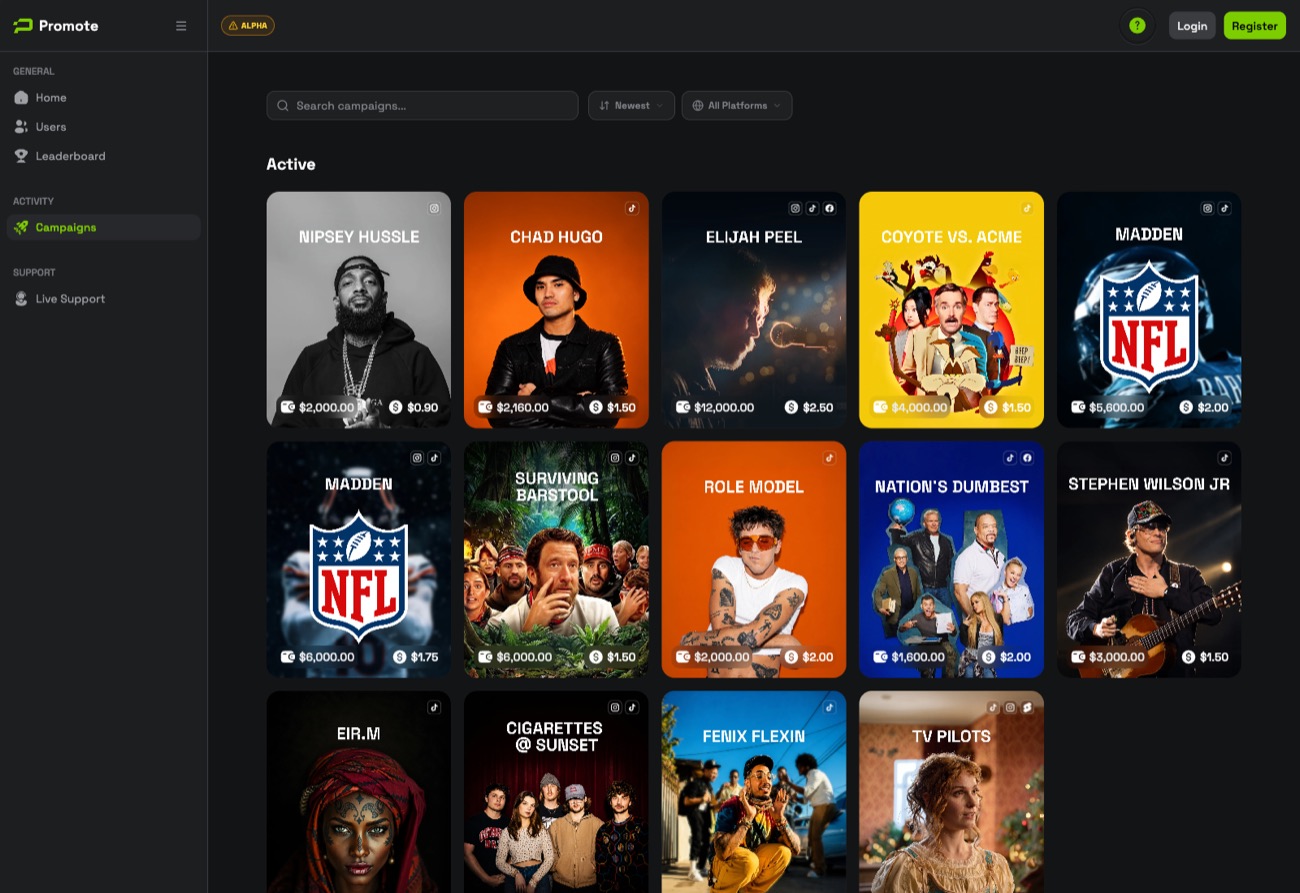This screenshot has height=893, width=1300.
Task: Click the Campaigns rocket icon
Action: [x=21, y=227]
